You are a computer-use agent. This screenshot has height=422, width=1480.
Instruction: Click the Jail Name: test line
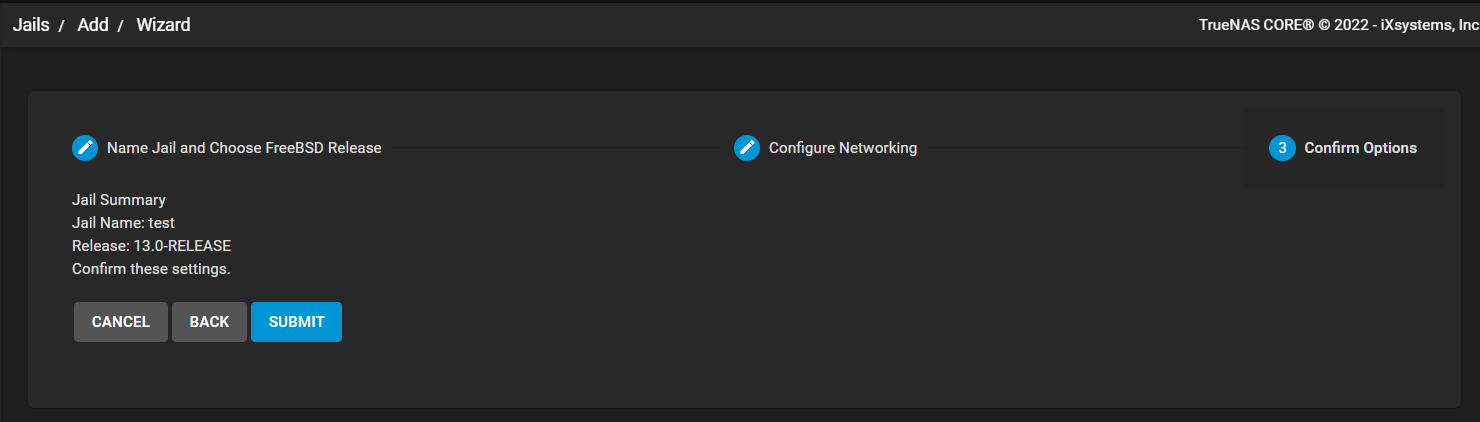(x=123, y=223)
